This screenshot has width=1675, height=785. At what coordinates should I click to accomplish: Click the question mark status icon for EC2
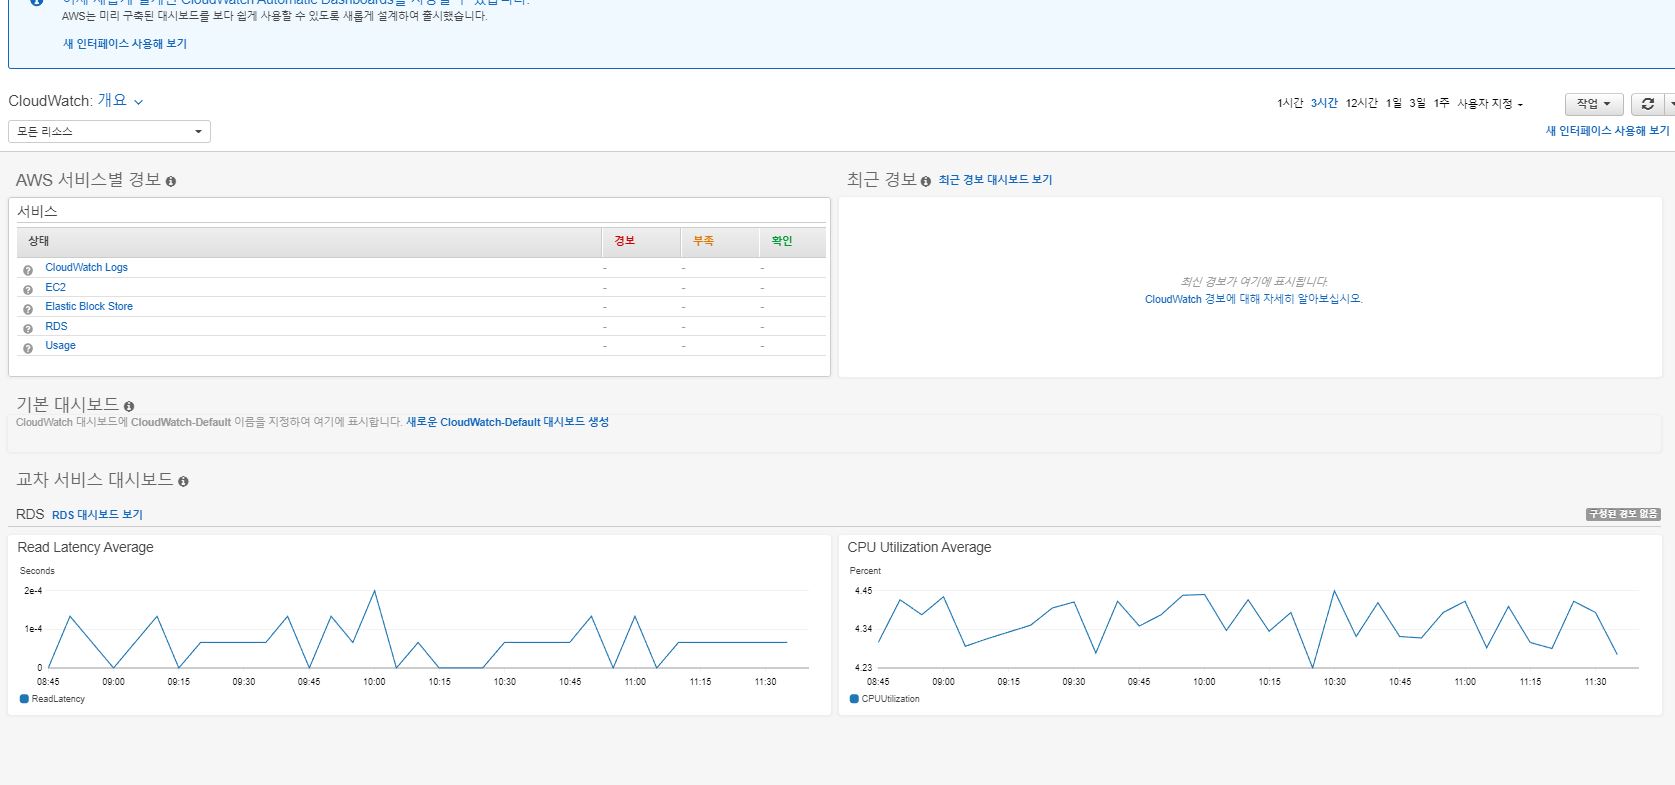coord(28,290)
